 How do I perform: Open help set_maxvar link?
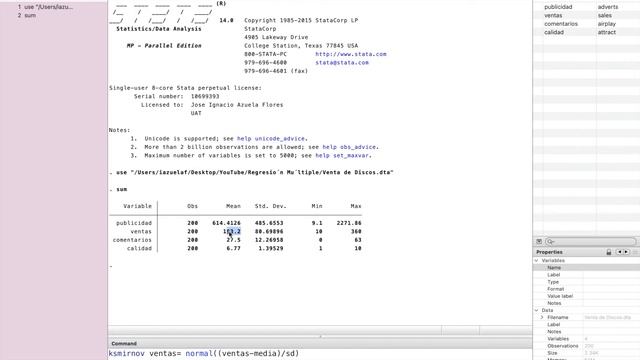[x=342, y=156]
